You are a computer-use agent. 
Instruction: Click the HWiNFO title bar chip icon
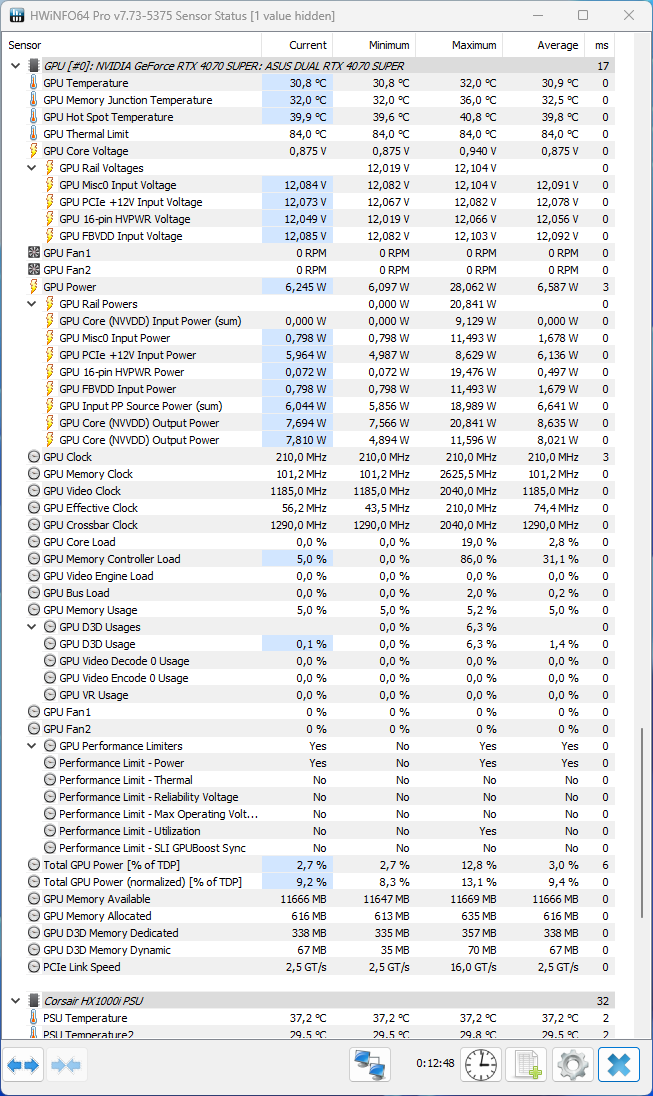tap(16, 15)
